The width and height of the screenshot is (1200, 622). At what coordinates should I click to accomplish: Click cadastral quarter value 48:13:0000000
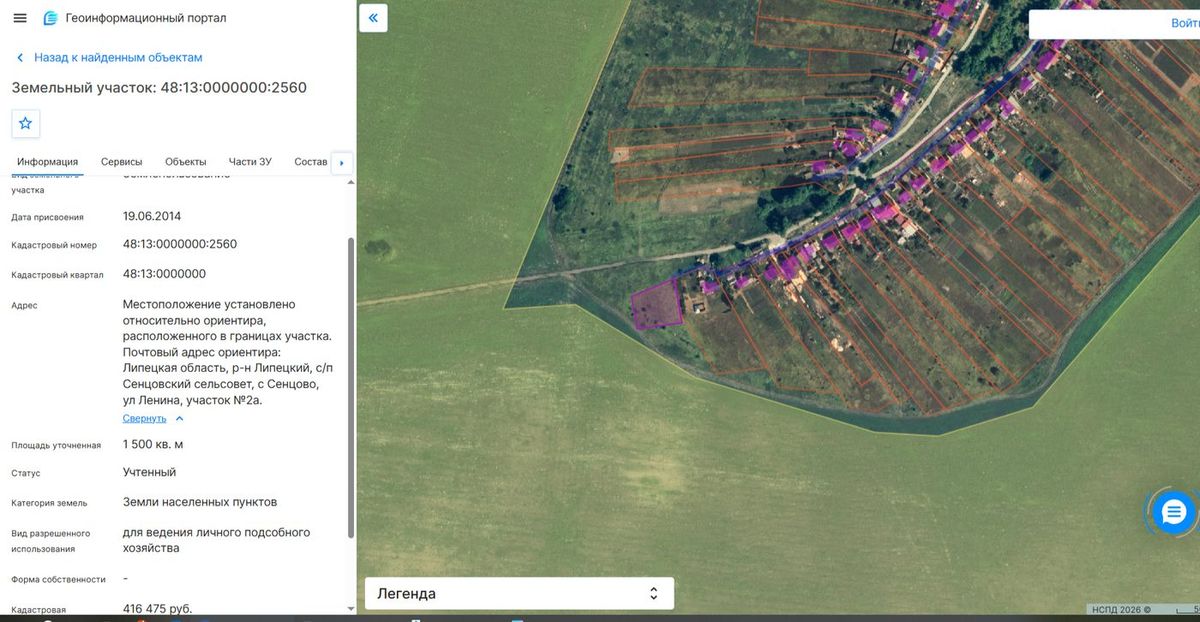pyautogui.click(x=164, y=274)
